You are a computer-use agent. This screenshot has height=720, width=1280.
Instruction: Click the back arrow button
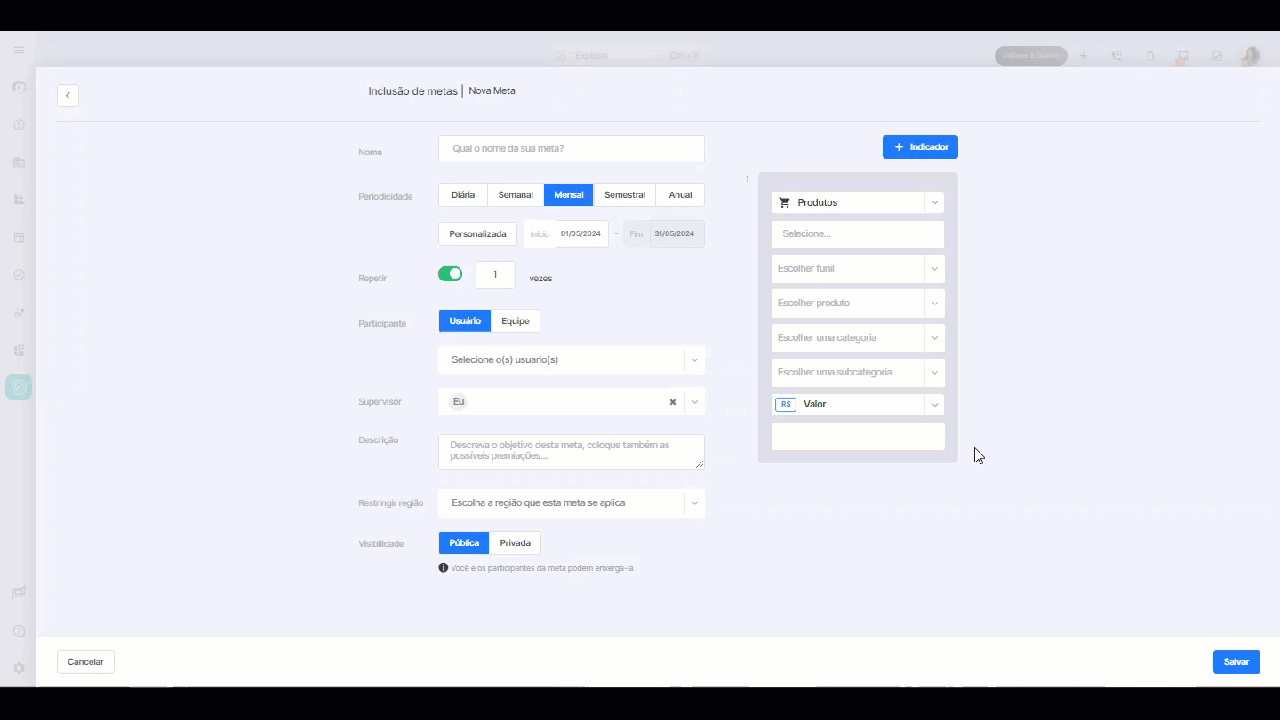tap(68, 95)
